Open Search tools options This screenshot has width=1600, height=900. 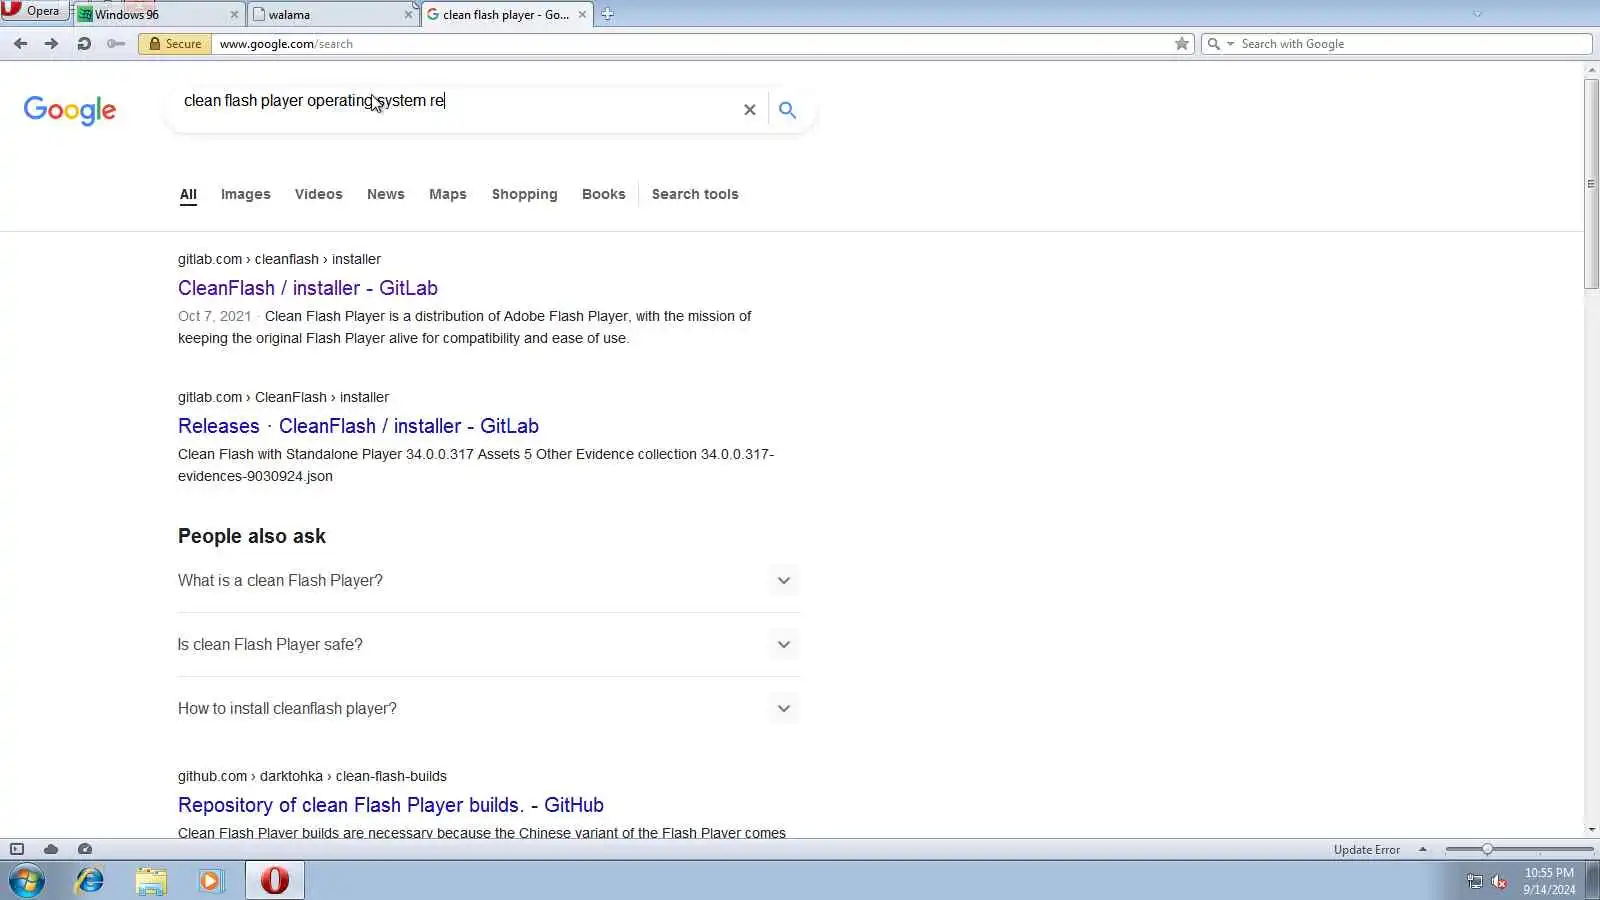[x=695, y=194]
